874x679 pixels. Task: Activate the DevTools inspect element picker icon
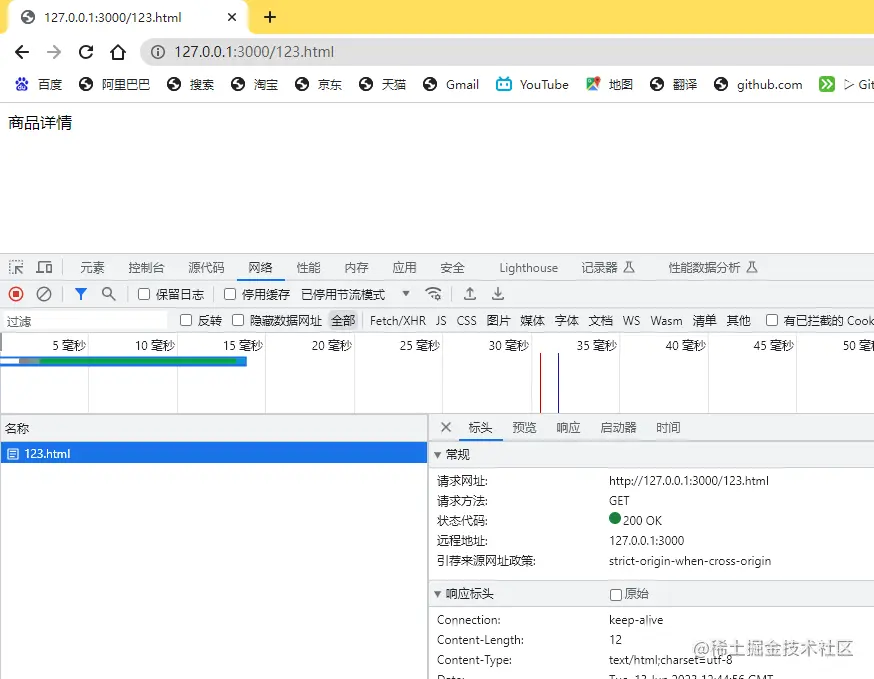[16, 268]
